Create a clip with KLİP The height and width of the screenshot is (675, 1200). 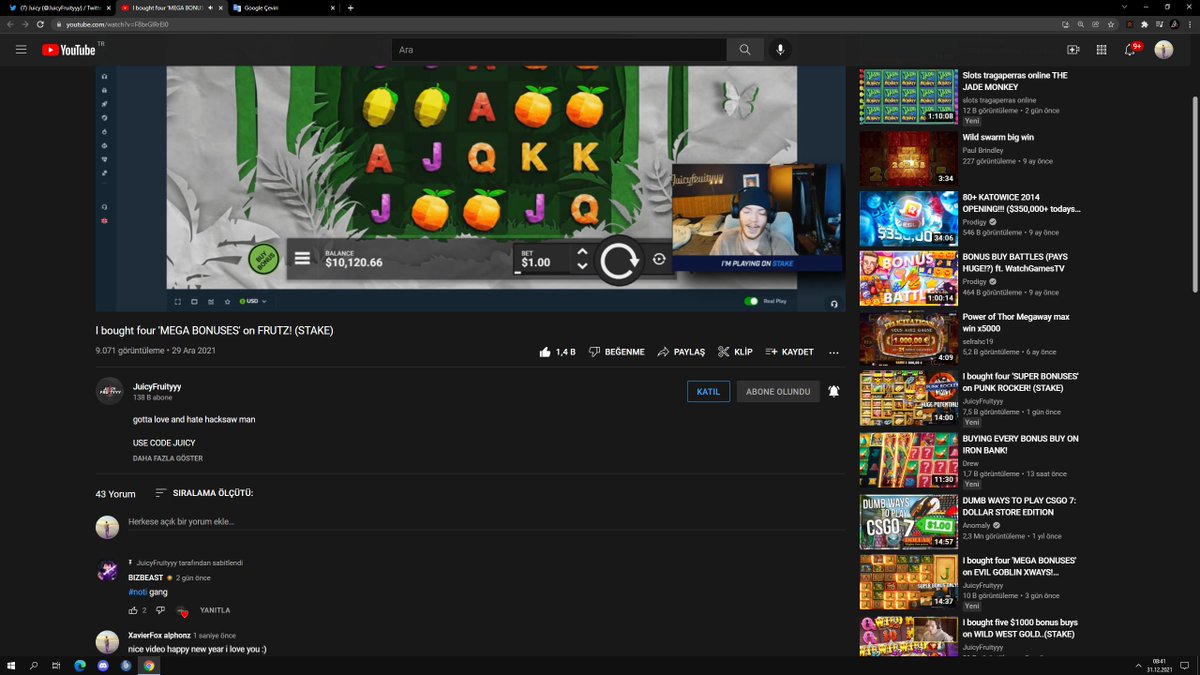pos(735,352)
